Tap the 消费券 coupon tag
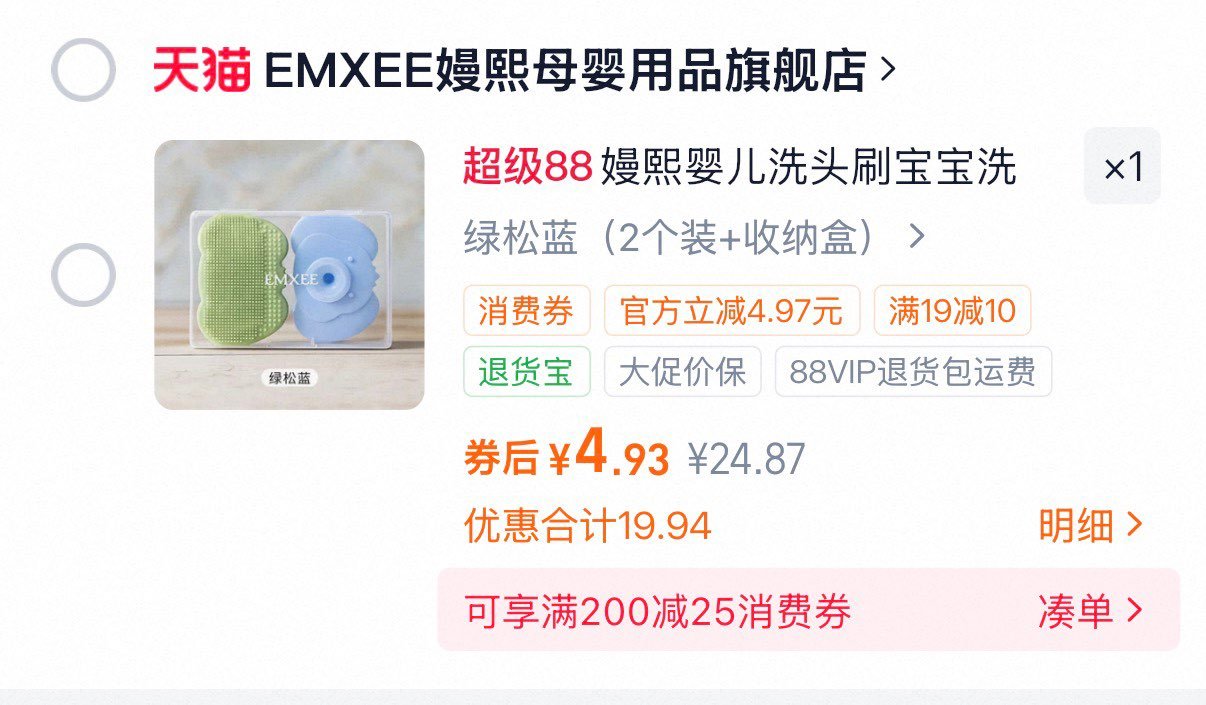 click(526, 311)
